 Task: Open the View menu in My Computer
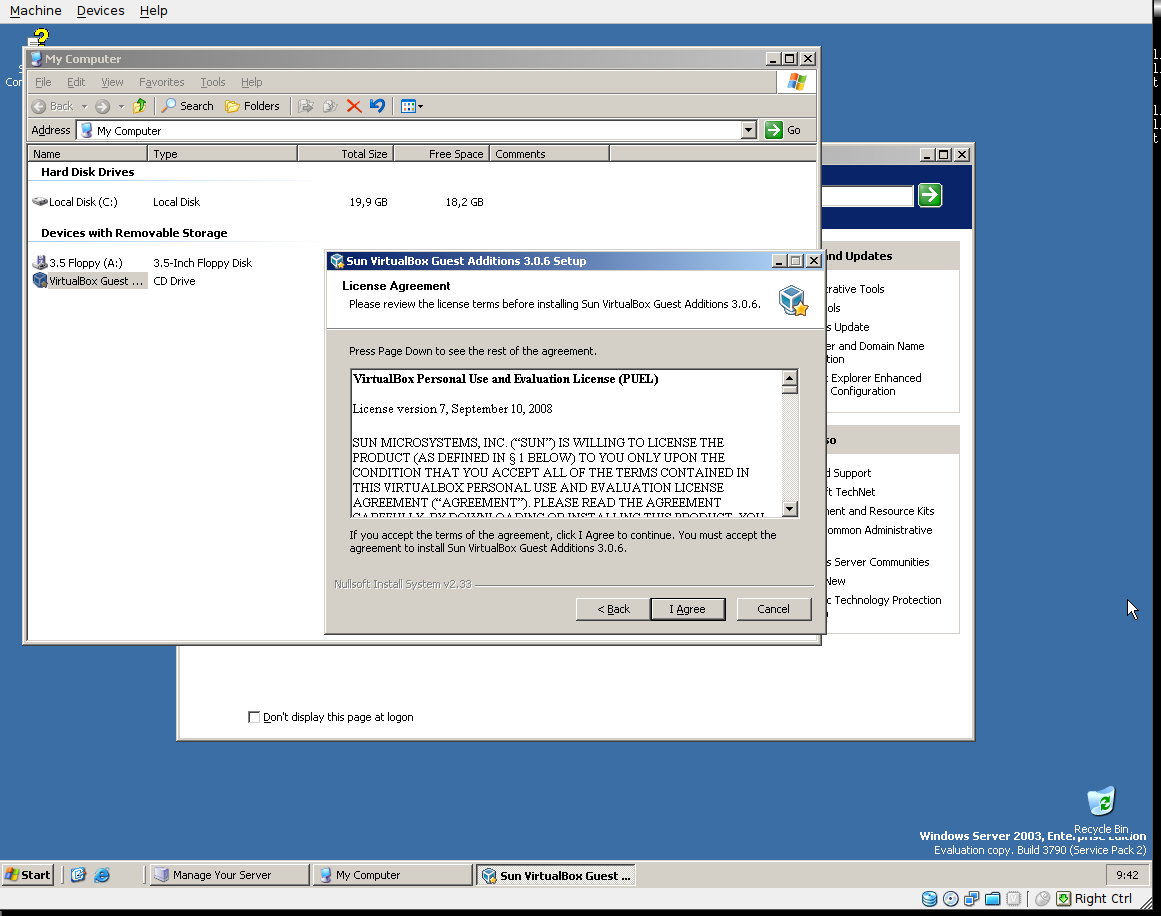(x=112, y=82)
